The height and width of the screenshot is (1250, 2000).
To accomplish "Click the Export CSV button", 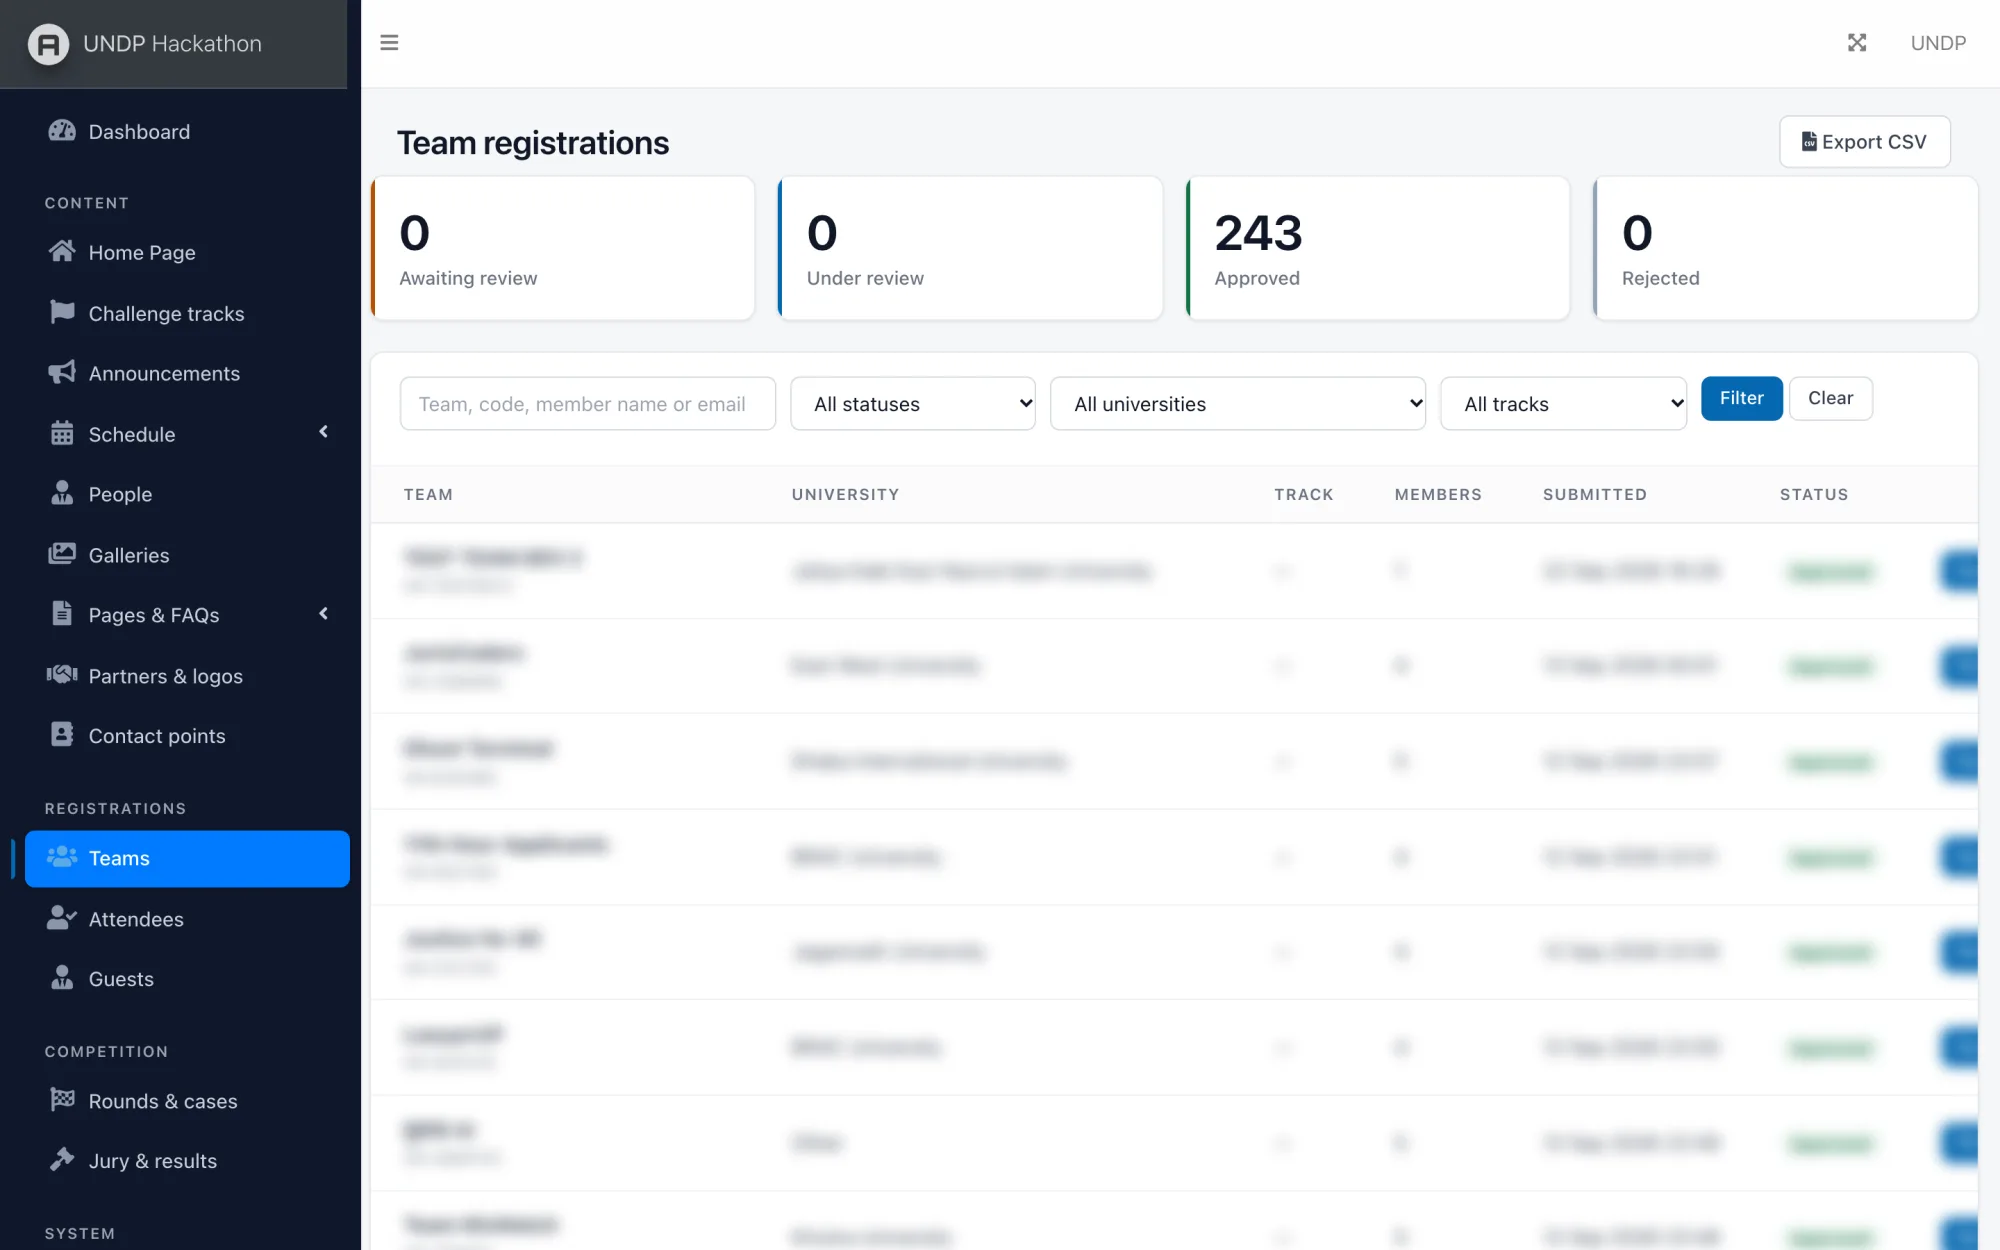I will (1865, 142).
